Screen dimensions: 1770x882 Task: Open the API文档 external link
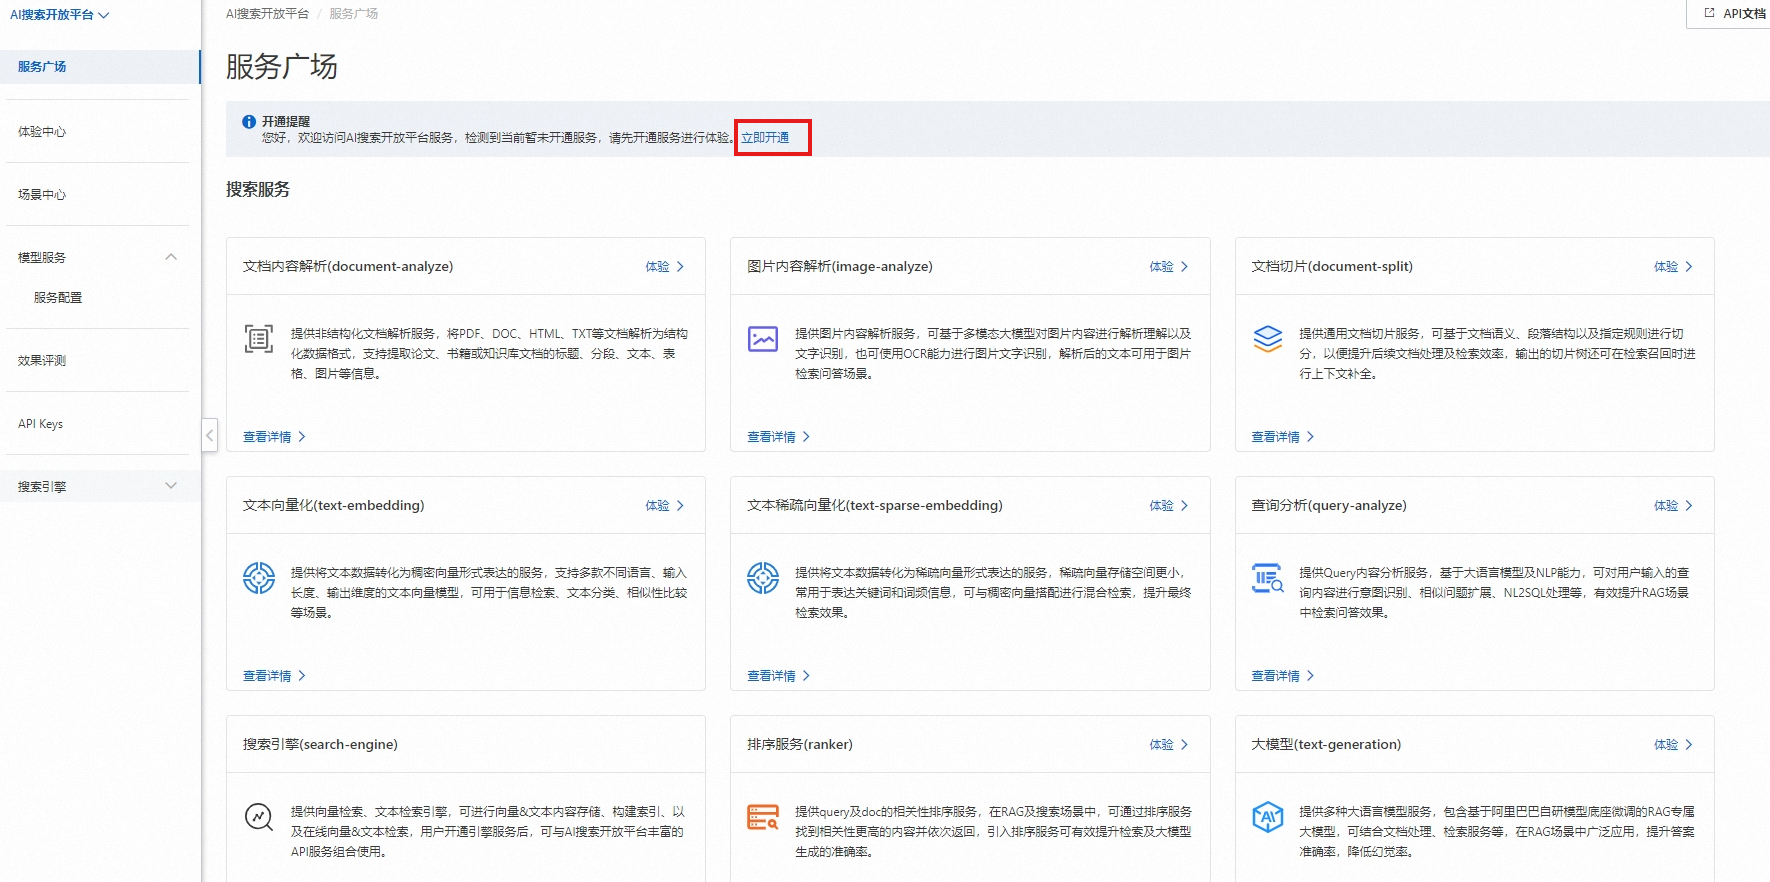click(x=1735, y=13)
